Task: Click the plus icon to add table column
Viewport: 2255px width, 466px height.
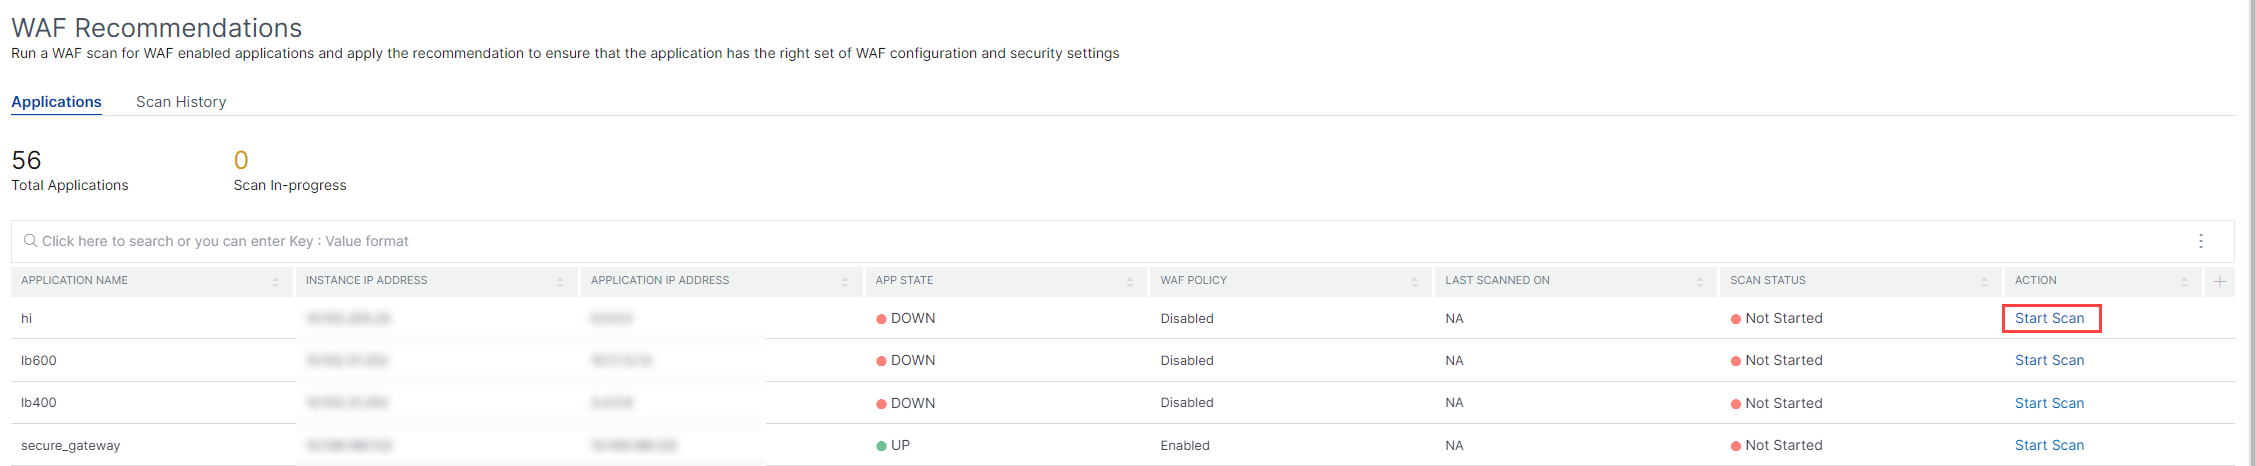Action: coord(2219,281)
